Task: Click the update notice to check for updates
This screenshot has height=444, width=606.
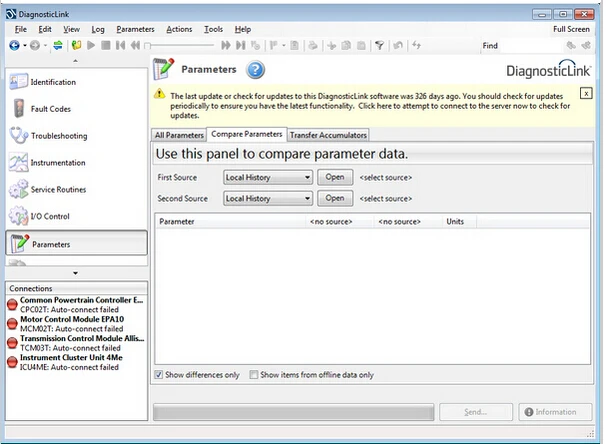Action: click(370, 106)
